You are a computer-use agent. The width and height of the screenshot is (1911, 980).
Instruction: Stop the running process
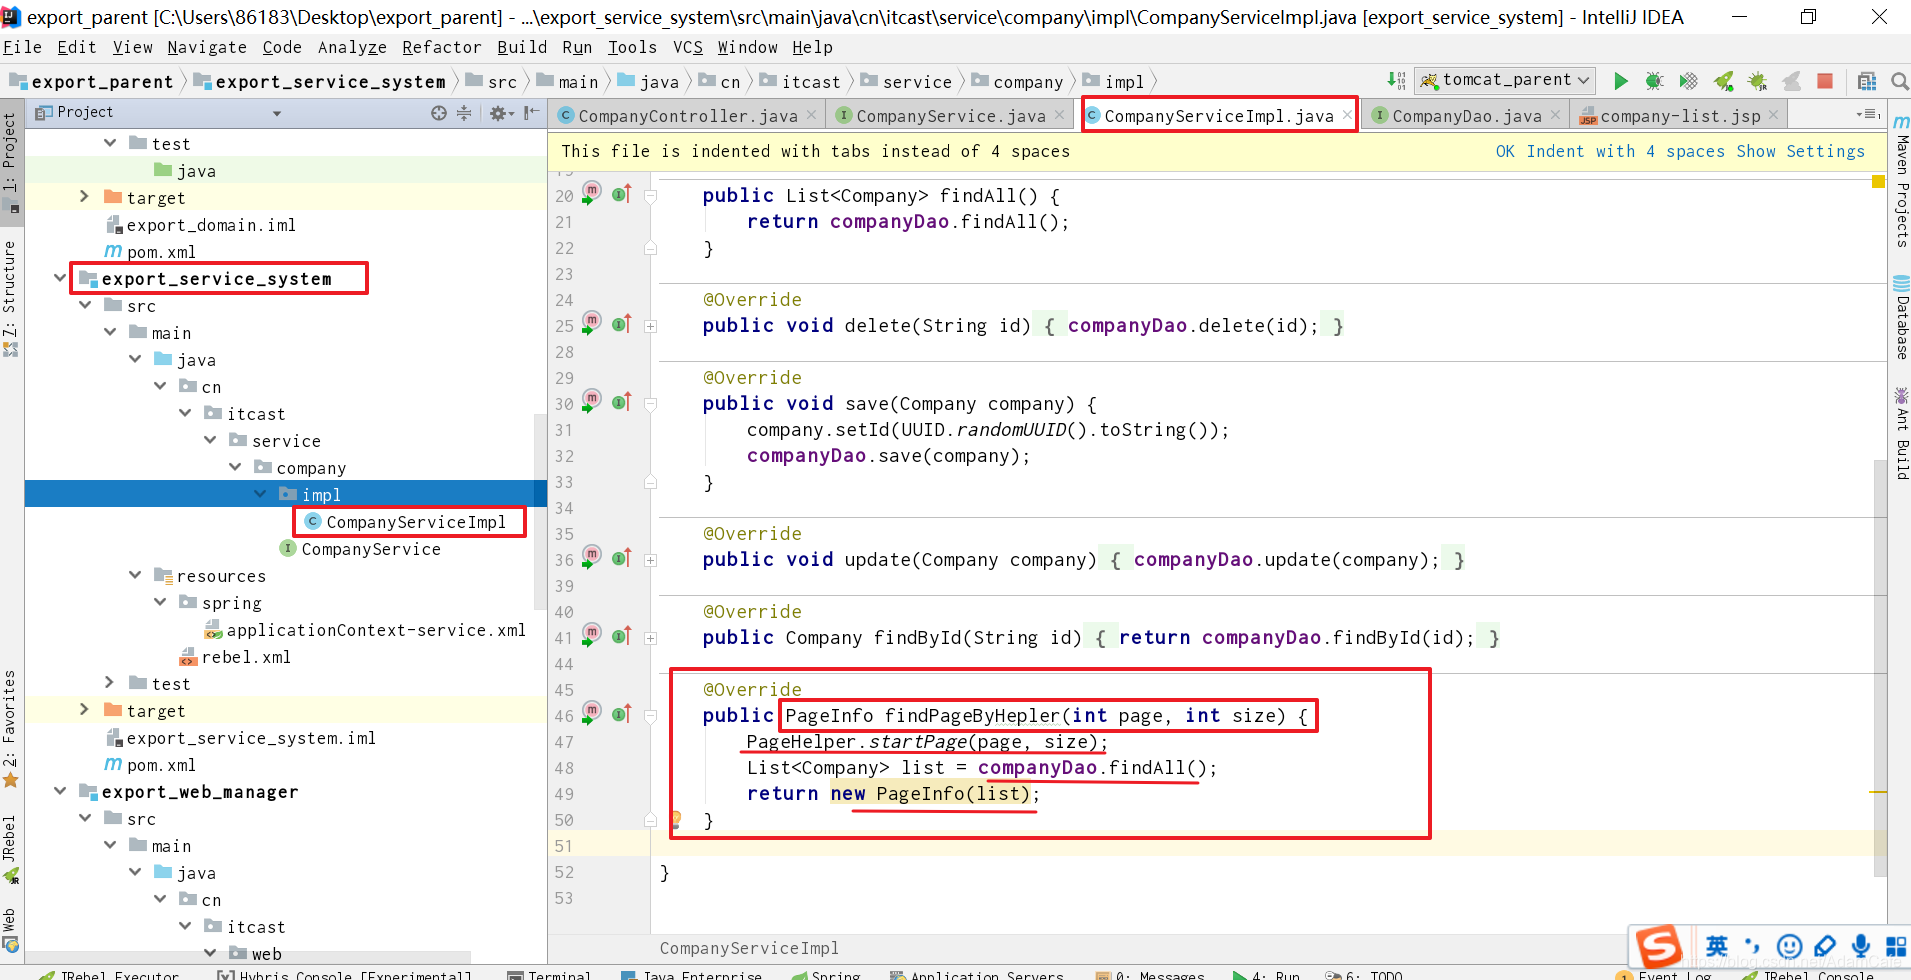pos(1825,81)
